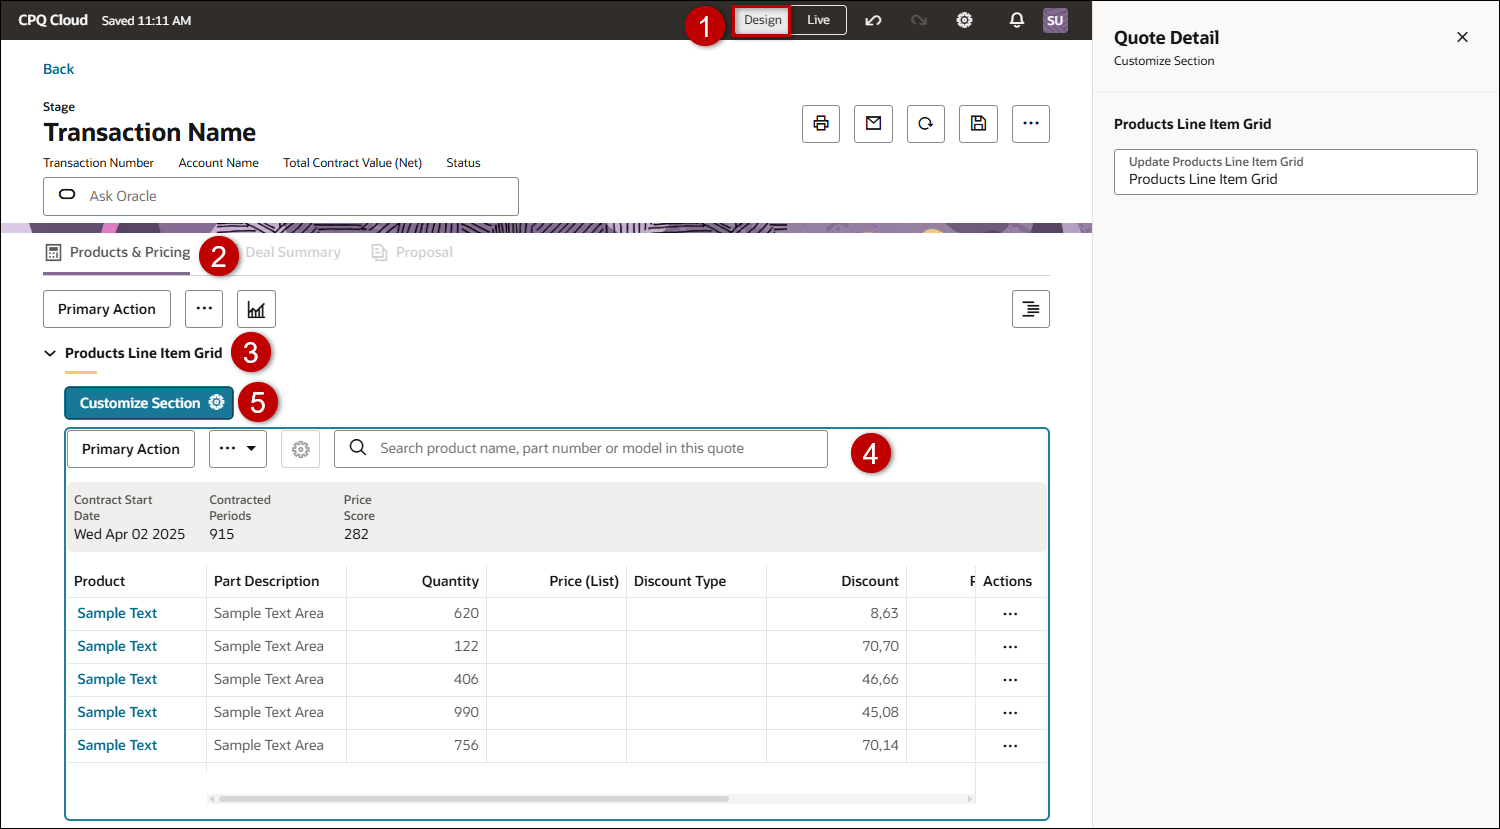The height and width of the screenshot is (829, 1500).
Task: Open header more actions ellipsis
Action: 1031,123
